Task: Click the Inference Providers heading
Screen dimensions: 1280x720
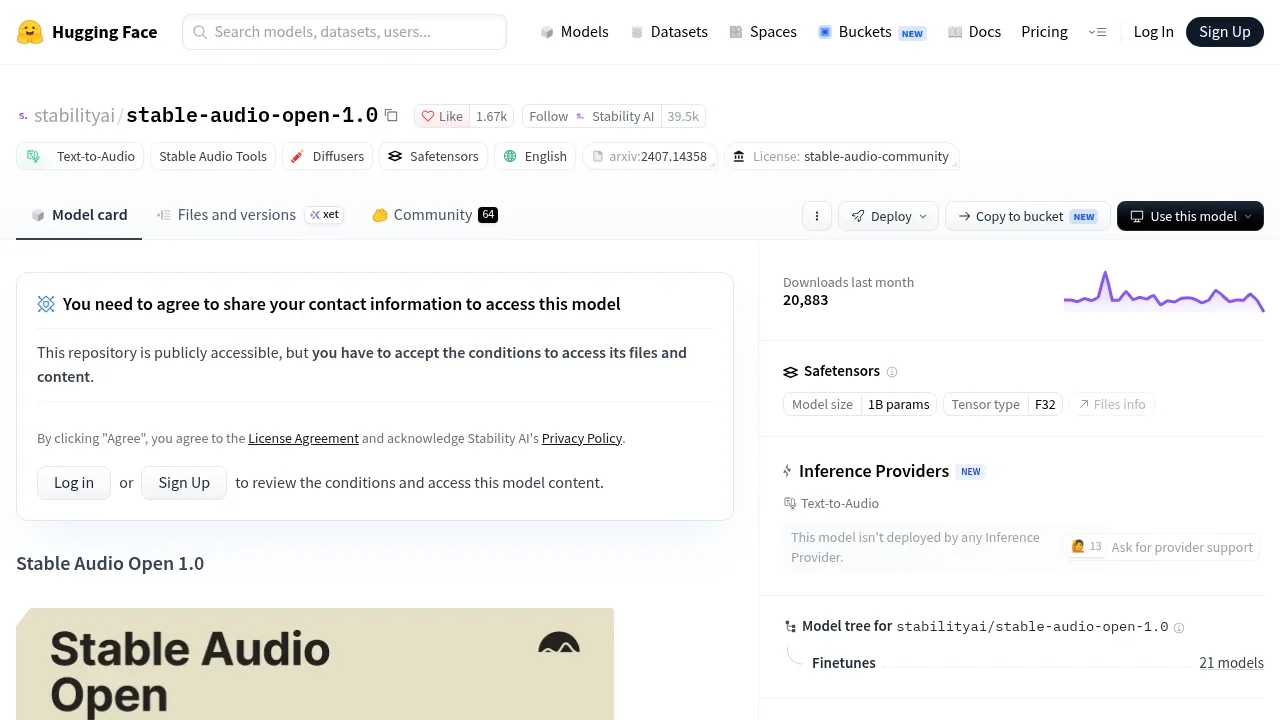Action: tap(874, 471)
